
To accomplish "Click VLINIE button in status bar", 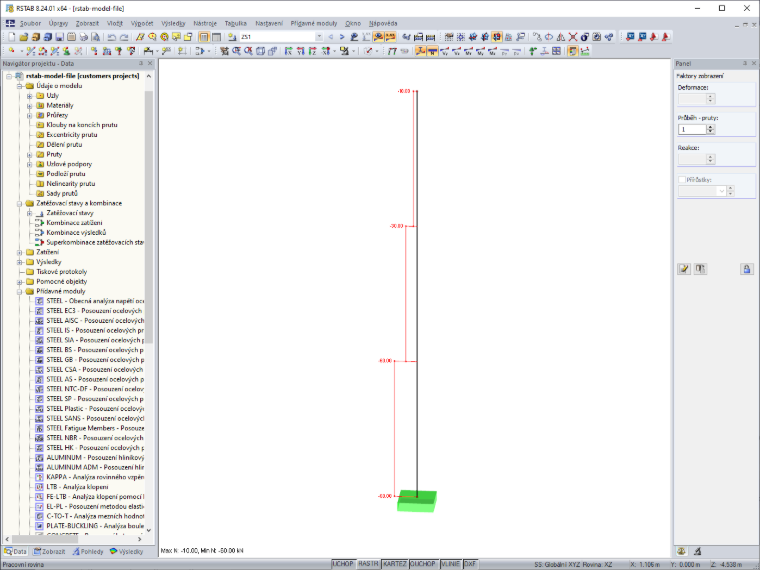I will [x=450, y=564].
